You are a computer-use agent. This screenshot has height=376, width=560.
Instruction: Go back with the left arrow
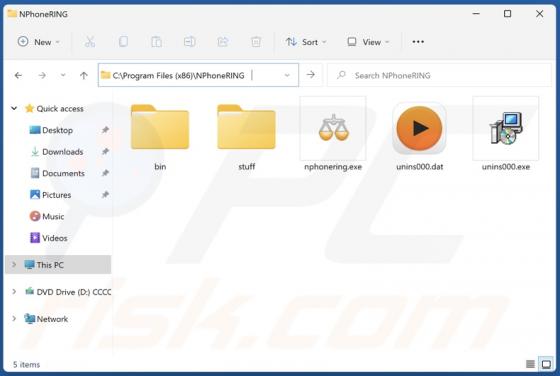click(18, 75)
